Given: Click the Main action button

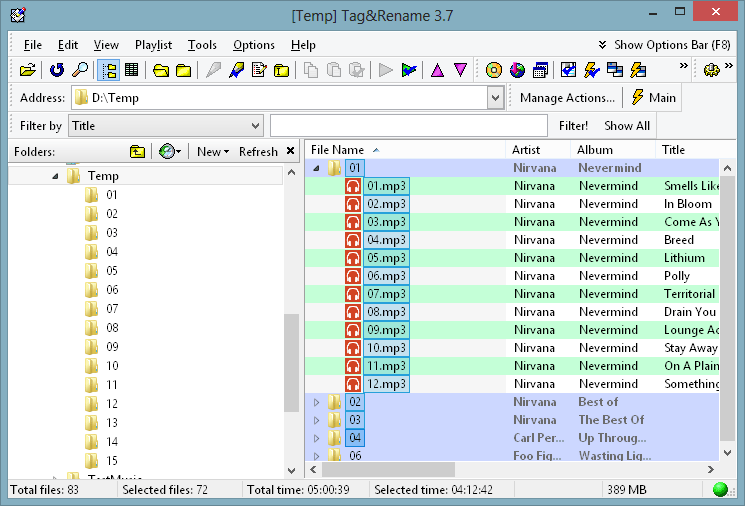Looking at the screenshot, I should tap(653, 98).
